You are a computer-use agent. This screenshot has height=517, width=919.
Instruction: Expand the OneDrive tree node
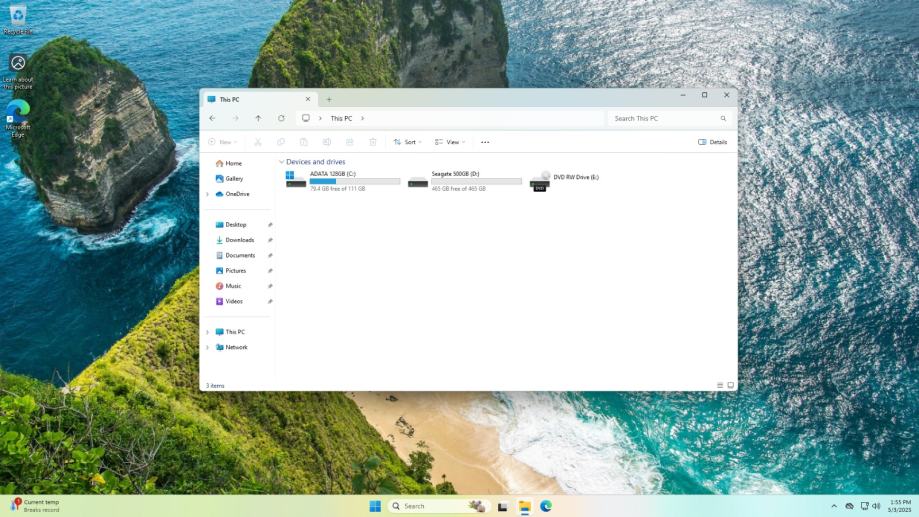(x=207, y=194)
